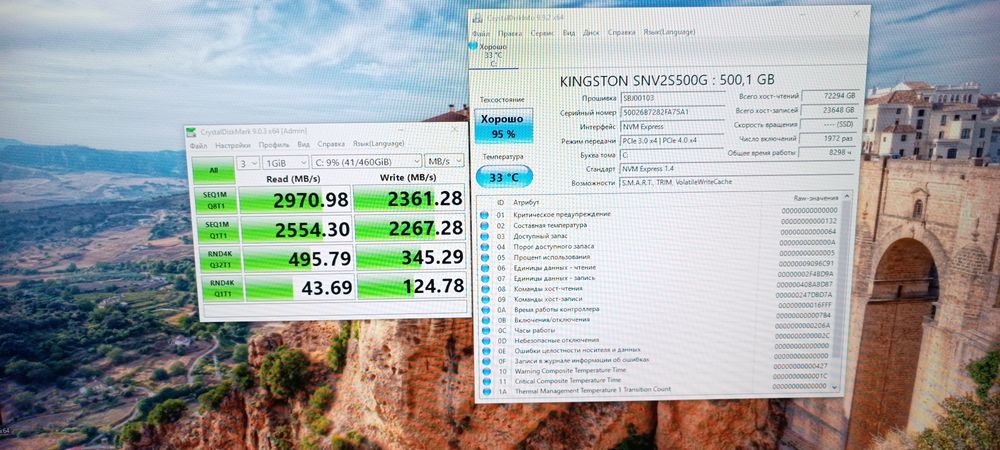Open Профиль menu in CrystalDiskMark
The width and height of the screenshot is (1000, 450).
(x=274, y=145)
